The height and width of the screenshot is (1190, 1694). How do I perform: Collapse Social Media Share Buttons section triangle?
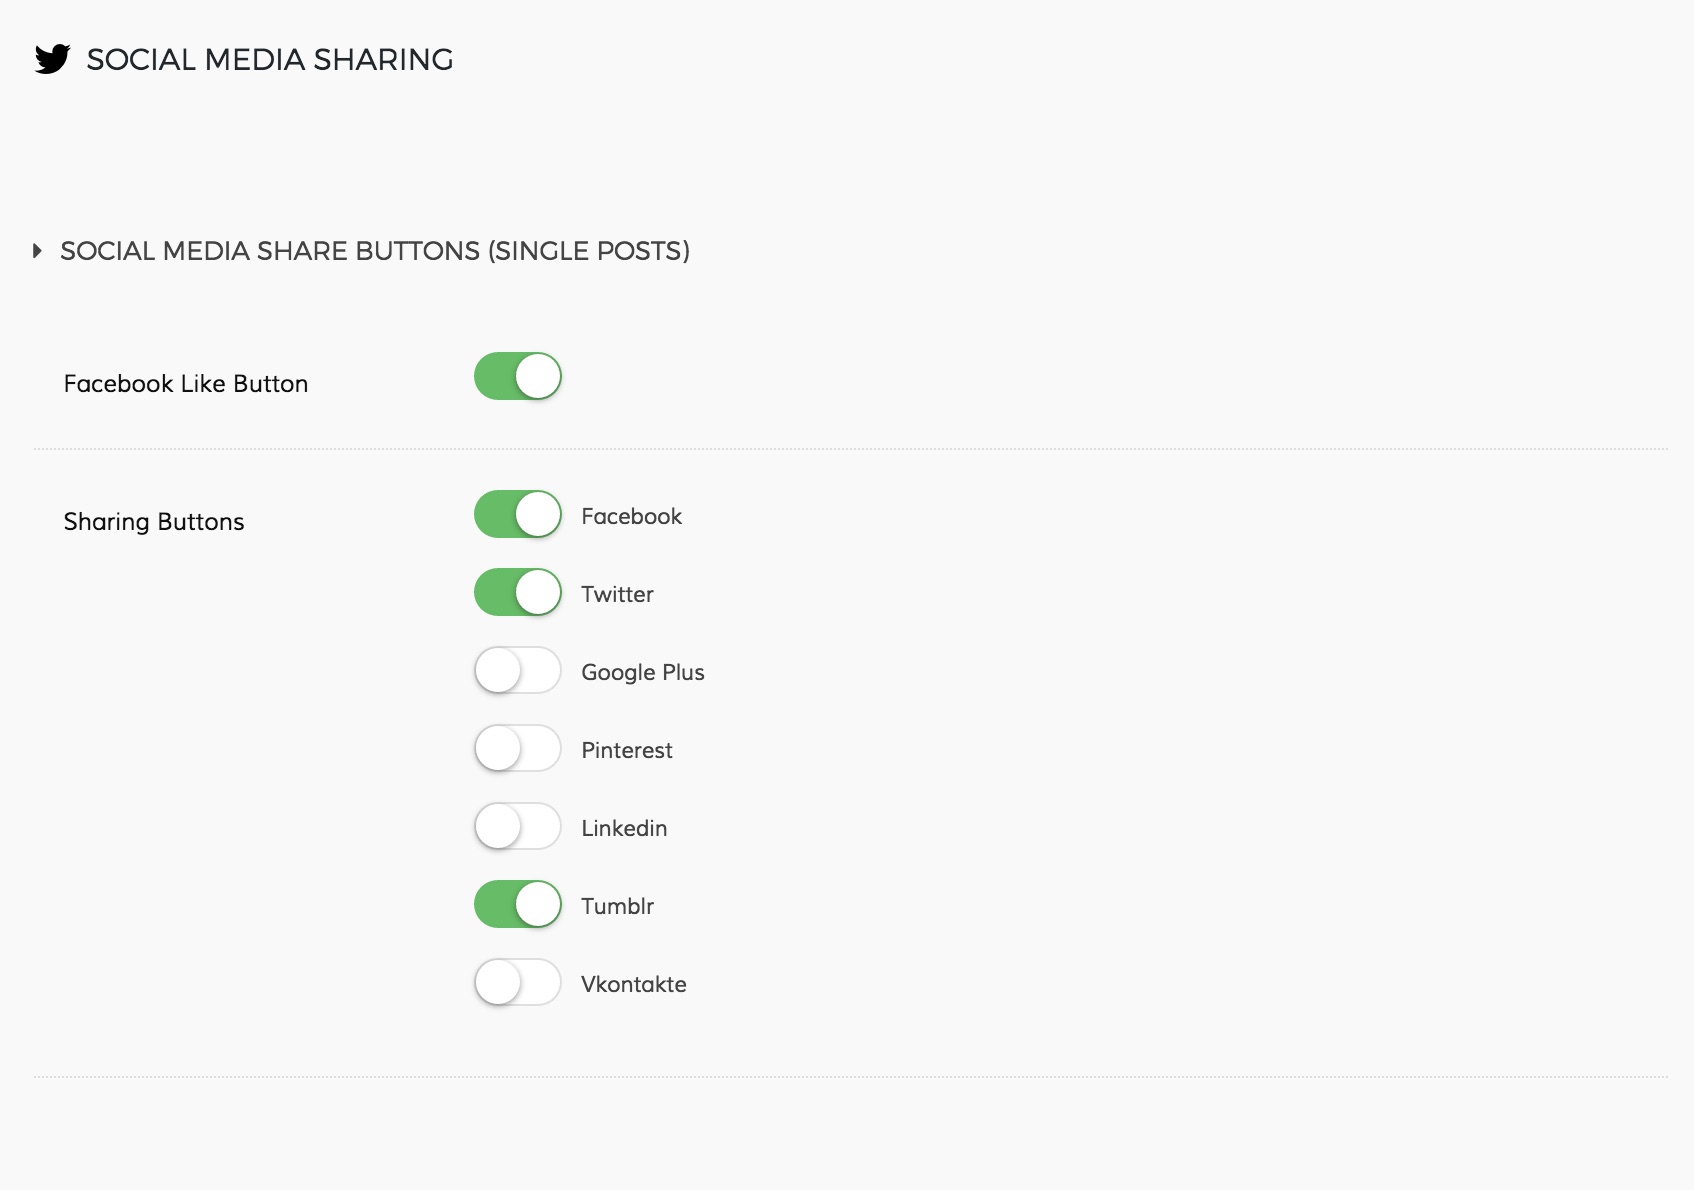point(37,251)
